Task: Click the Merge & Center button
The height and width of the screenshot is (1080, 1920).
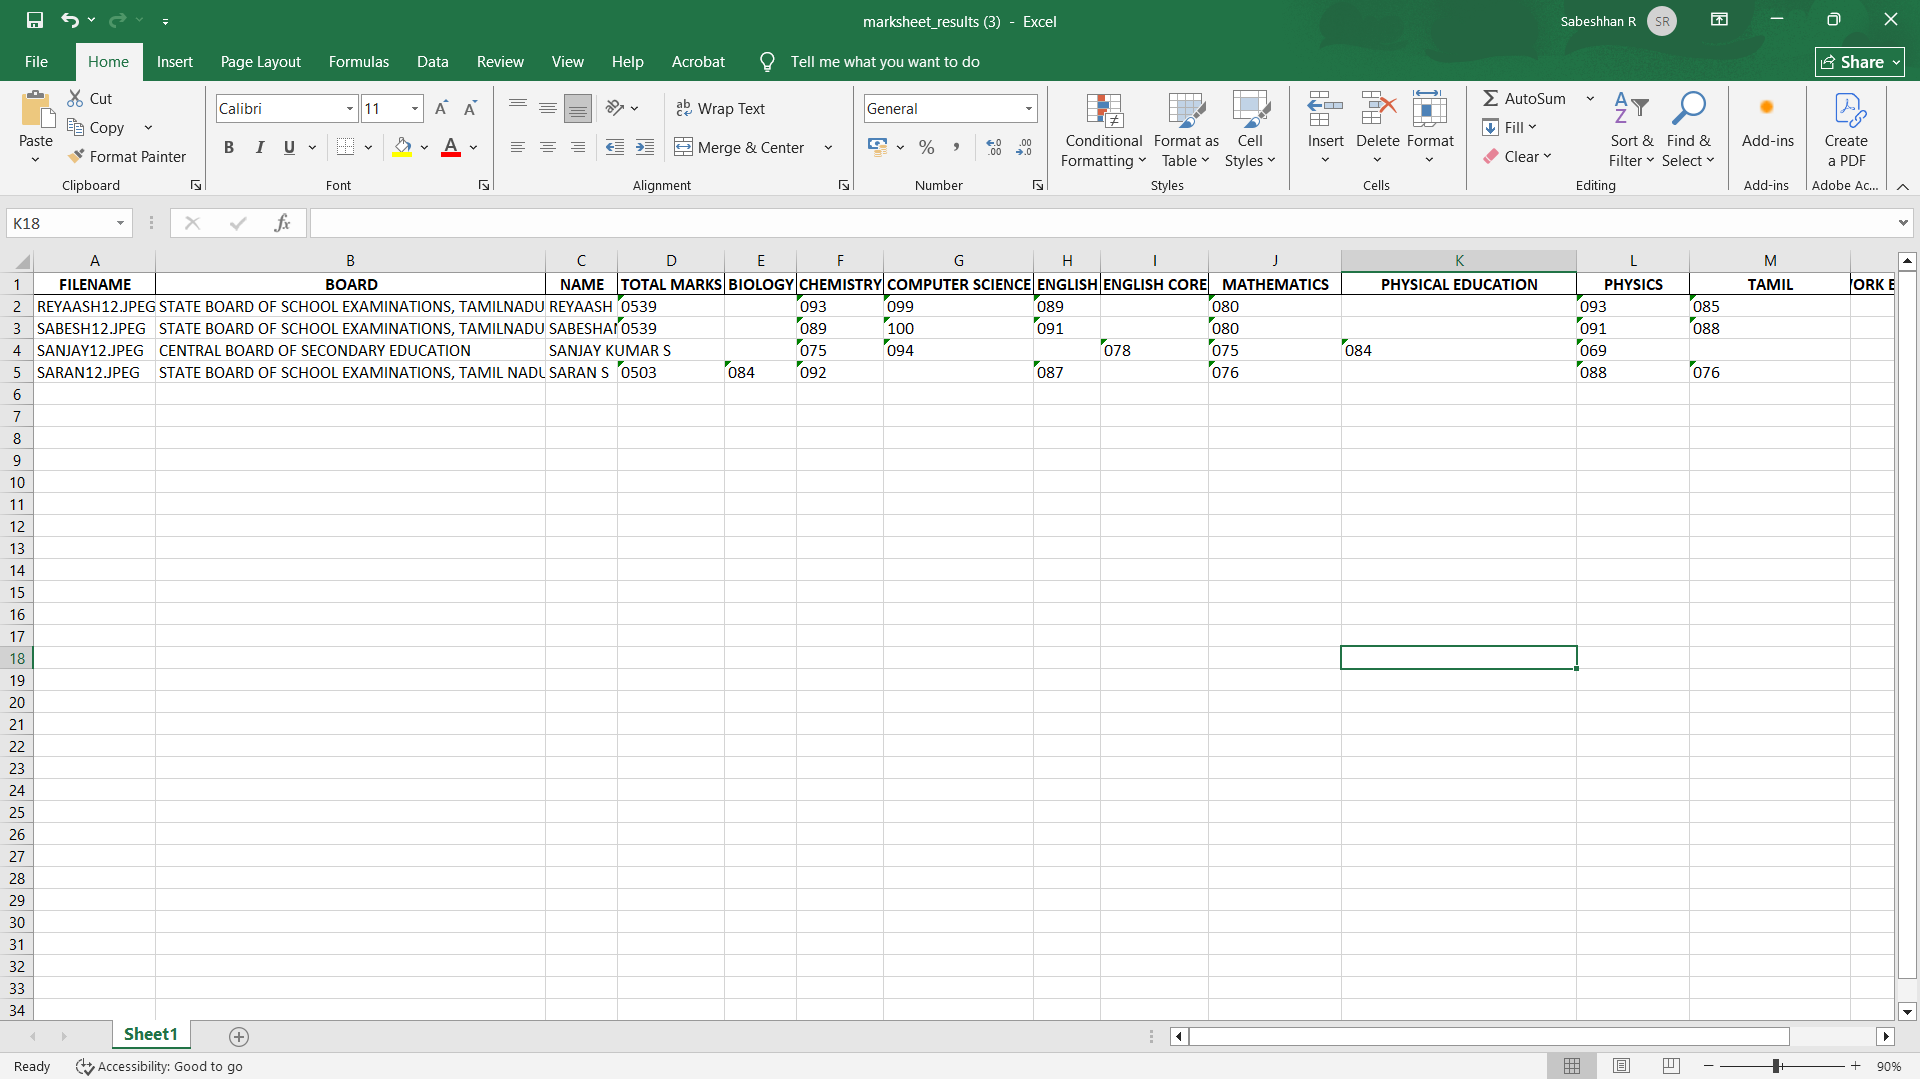Action: pos(740,147)
